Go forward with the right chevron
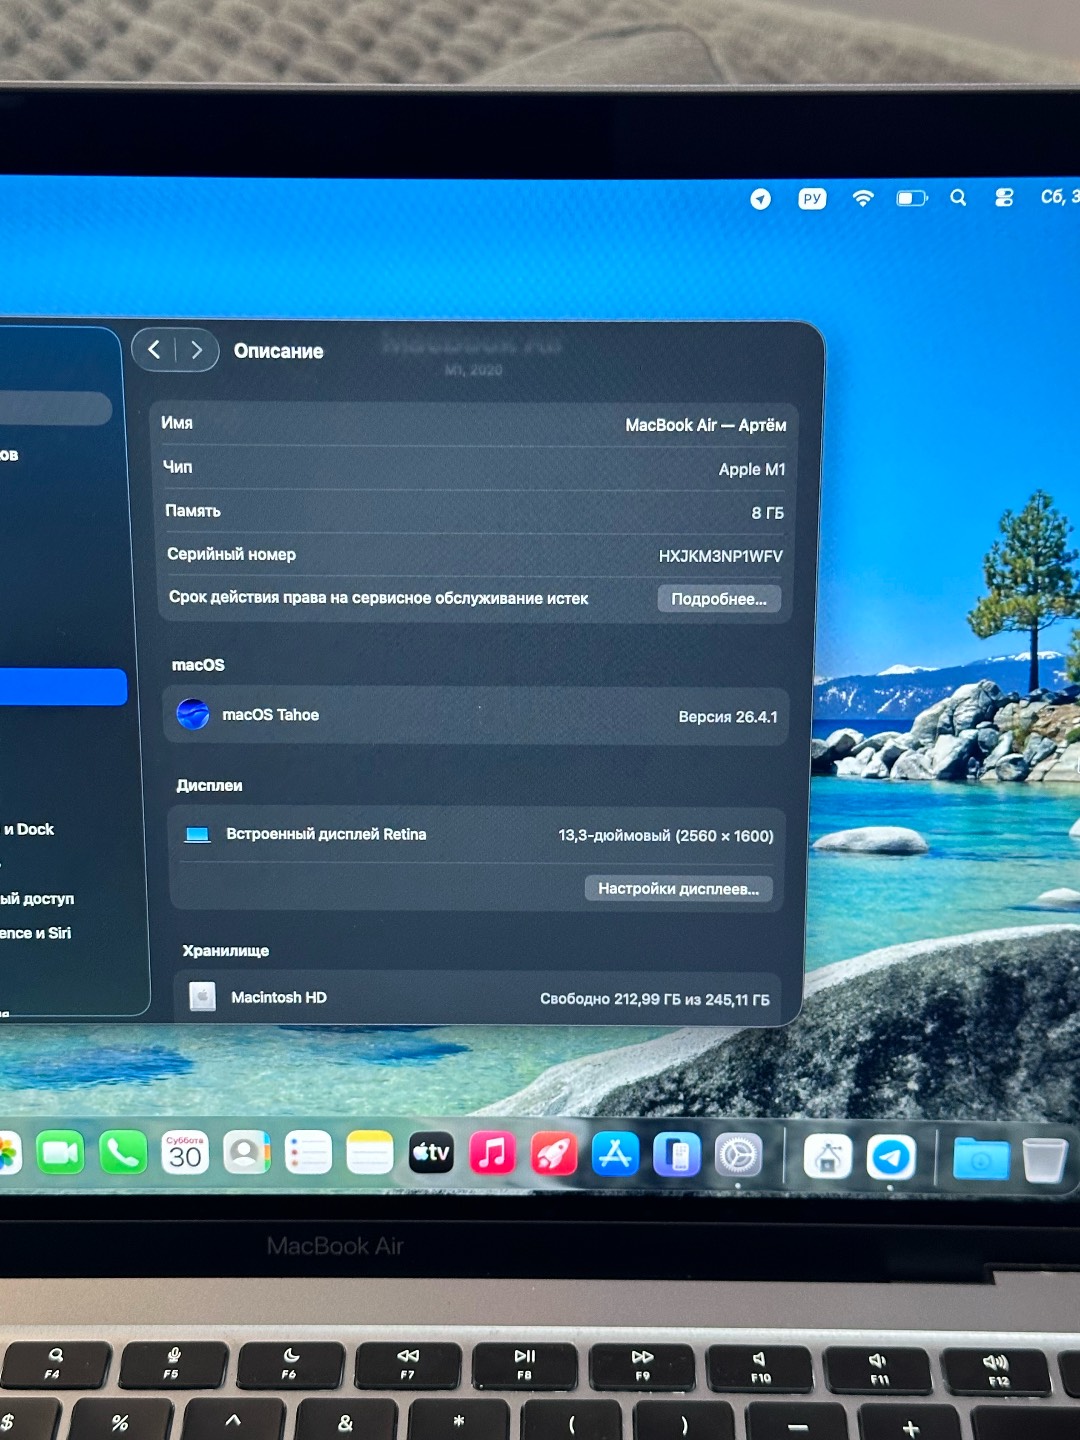Viewport: 1080px width, 1440px height. pos(196,350)
